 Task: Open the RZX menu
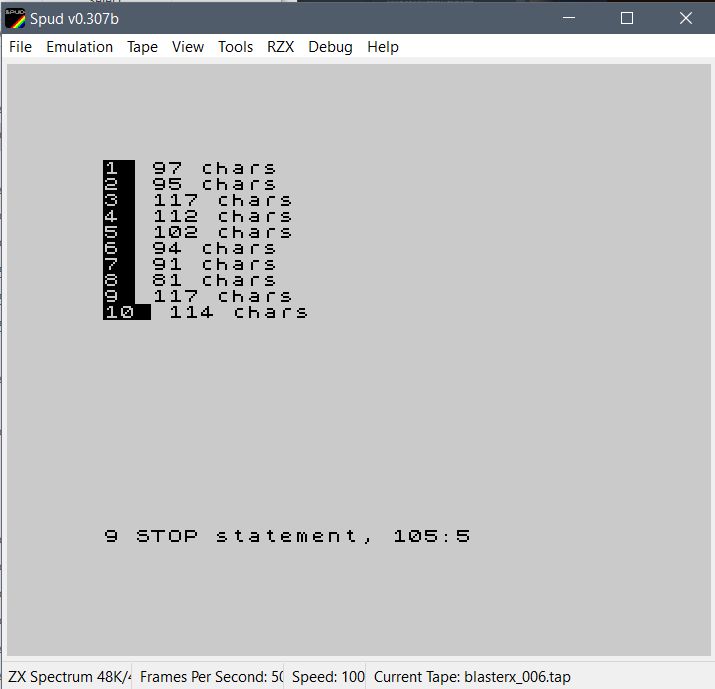280,47
